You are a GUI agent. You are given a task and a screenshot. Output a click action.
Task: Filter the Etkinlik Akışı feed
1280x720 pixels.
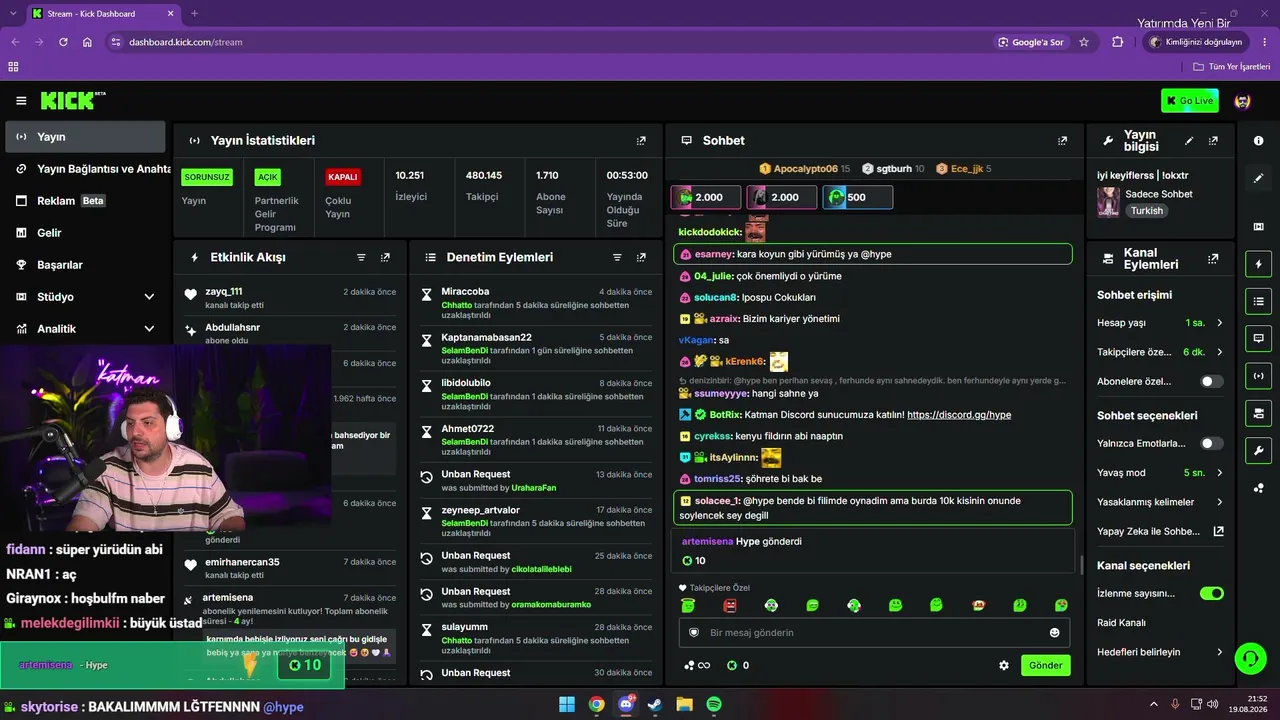coord(361,257)
